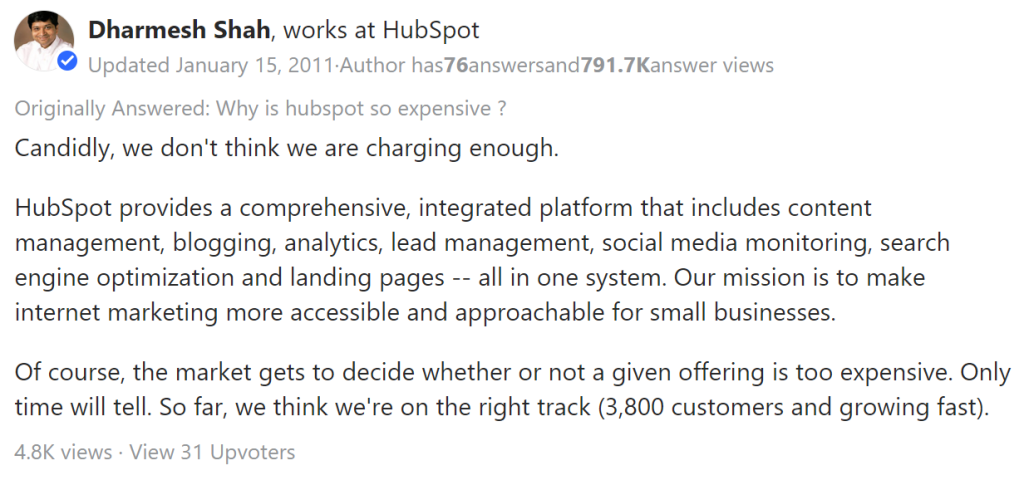1024x485 pixels.
Task: Open Dharmesh Shah's profile photo
Action: 43,40
